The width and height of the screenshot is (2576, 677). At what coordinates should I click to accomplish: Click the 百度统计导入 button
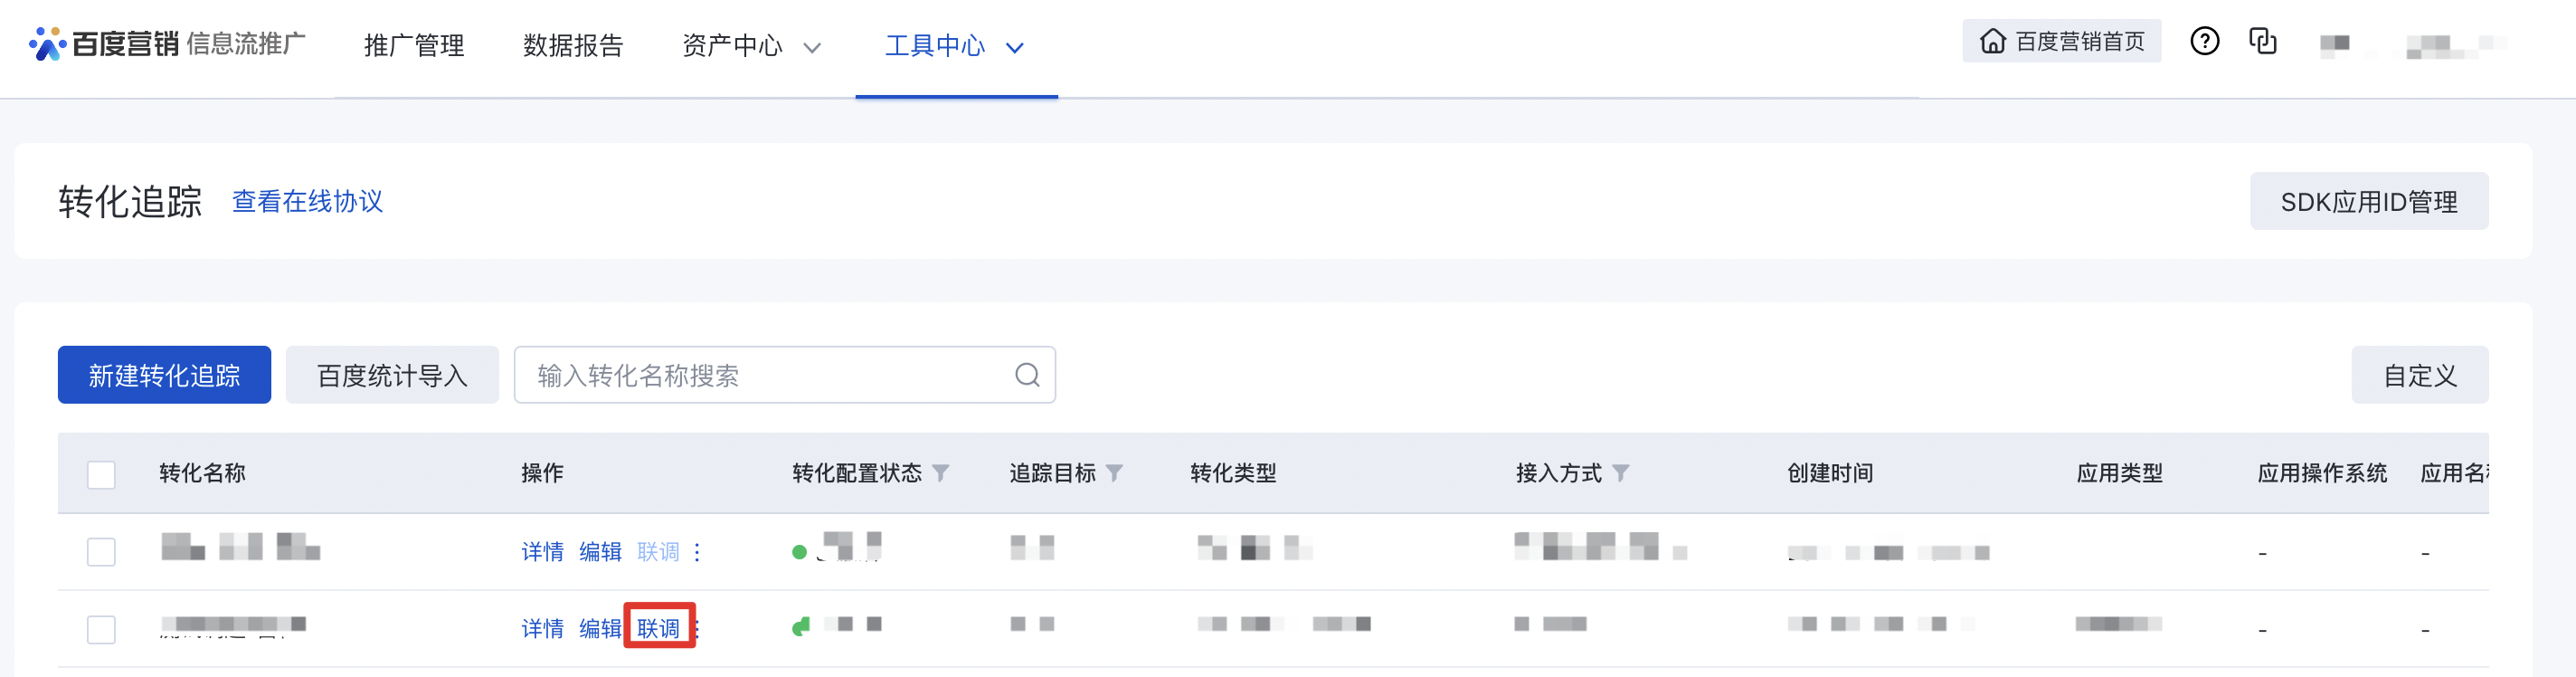(392, 375)
